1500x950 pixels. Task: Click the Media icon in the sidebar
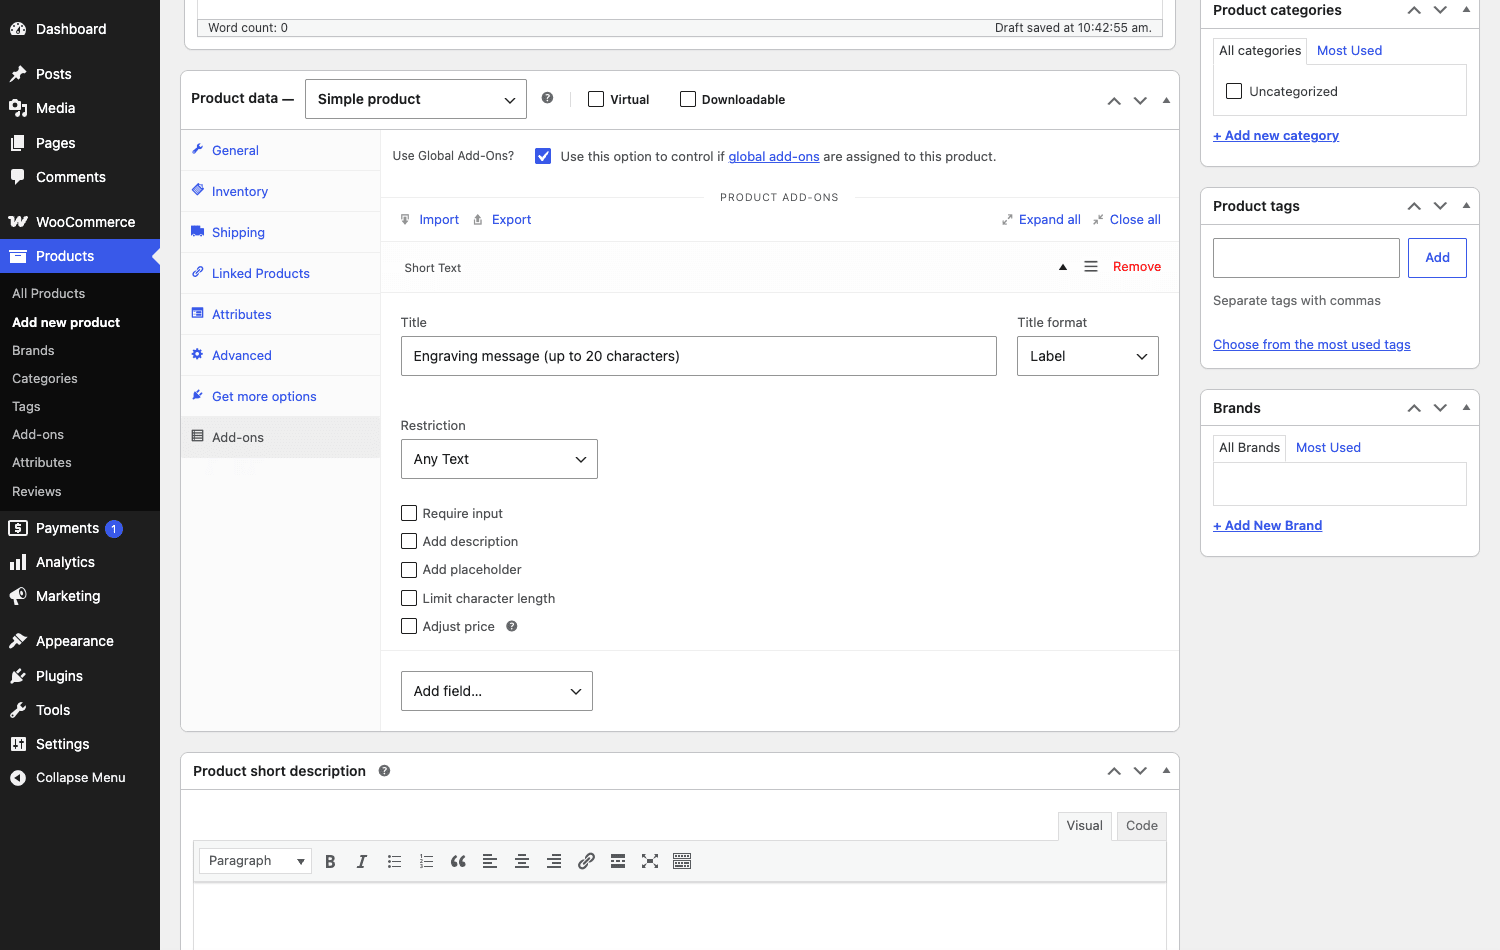(x=18, y=108)
